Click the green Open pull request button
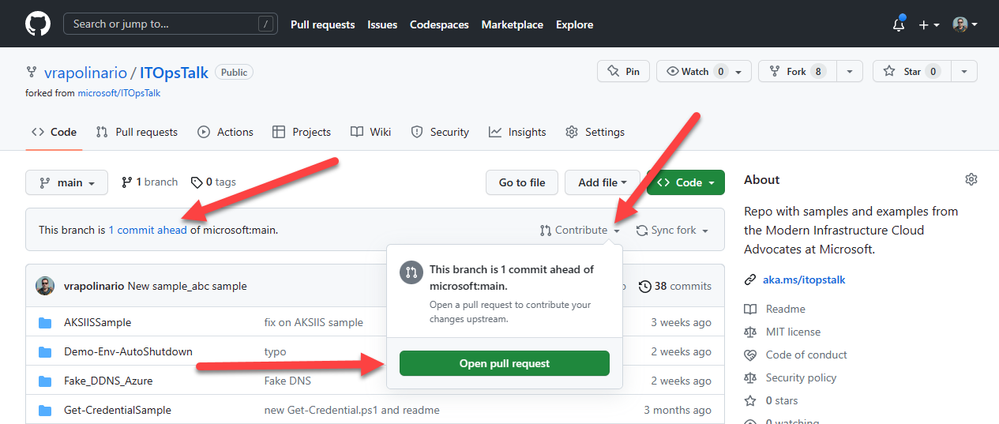The image size is (999, 424). coord(505,363)
